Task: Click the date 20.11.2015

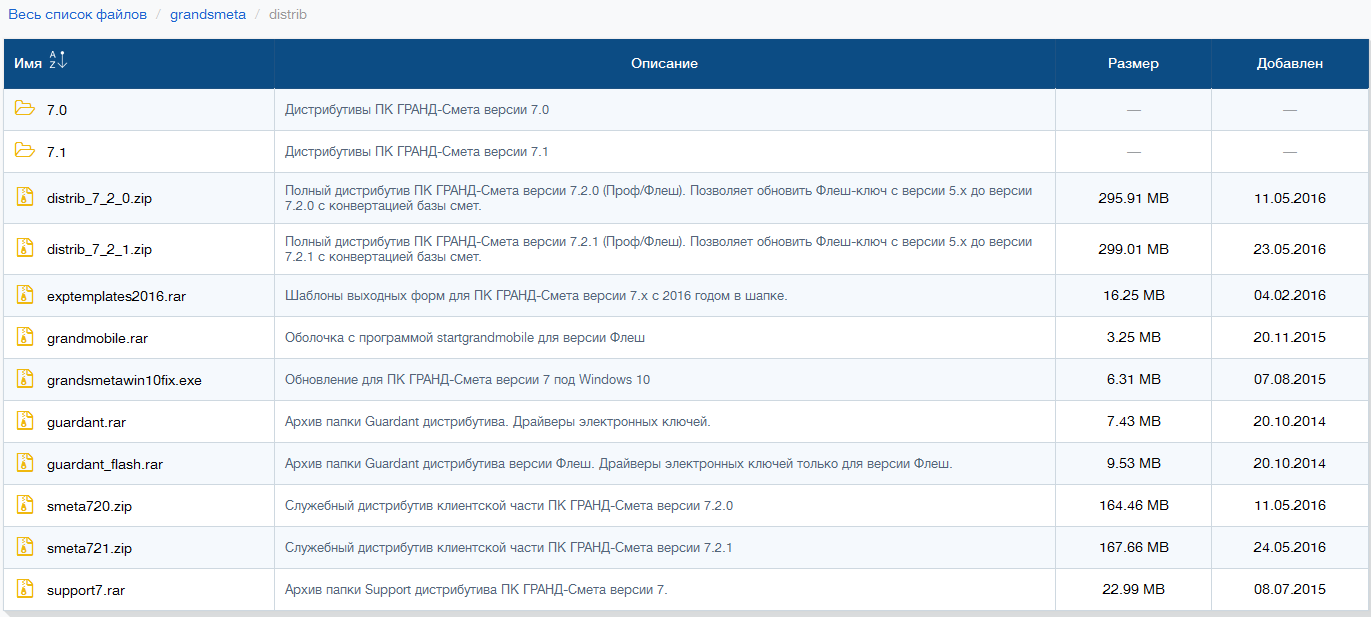Action: pyautogui.click(x=1290, y=338)
